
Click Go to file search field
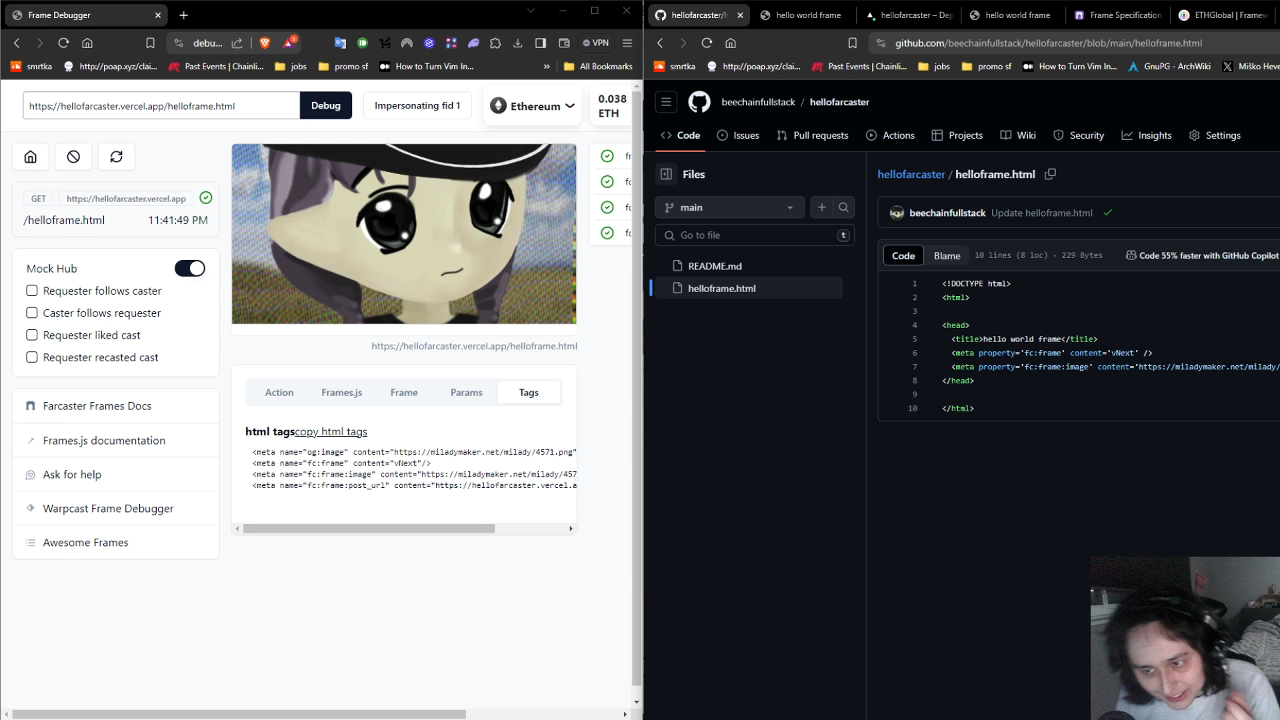coord(754,235)
